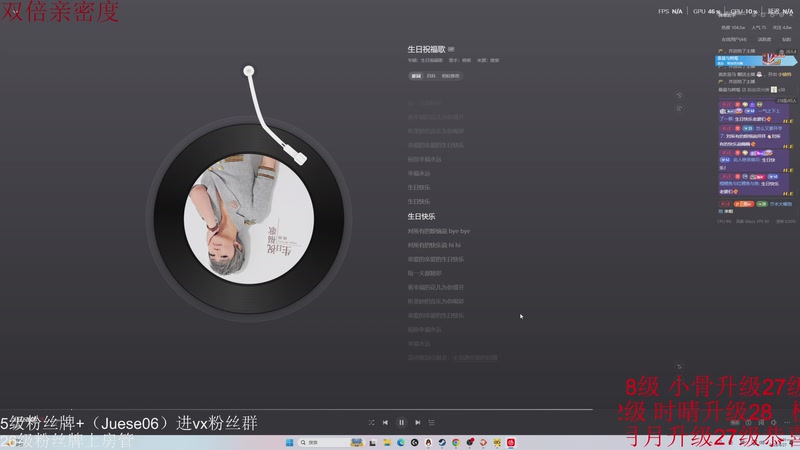Pause the current song
The width and height of the screenshot is (800, 450).
click(402, 422)
